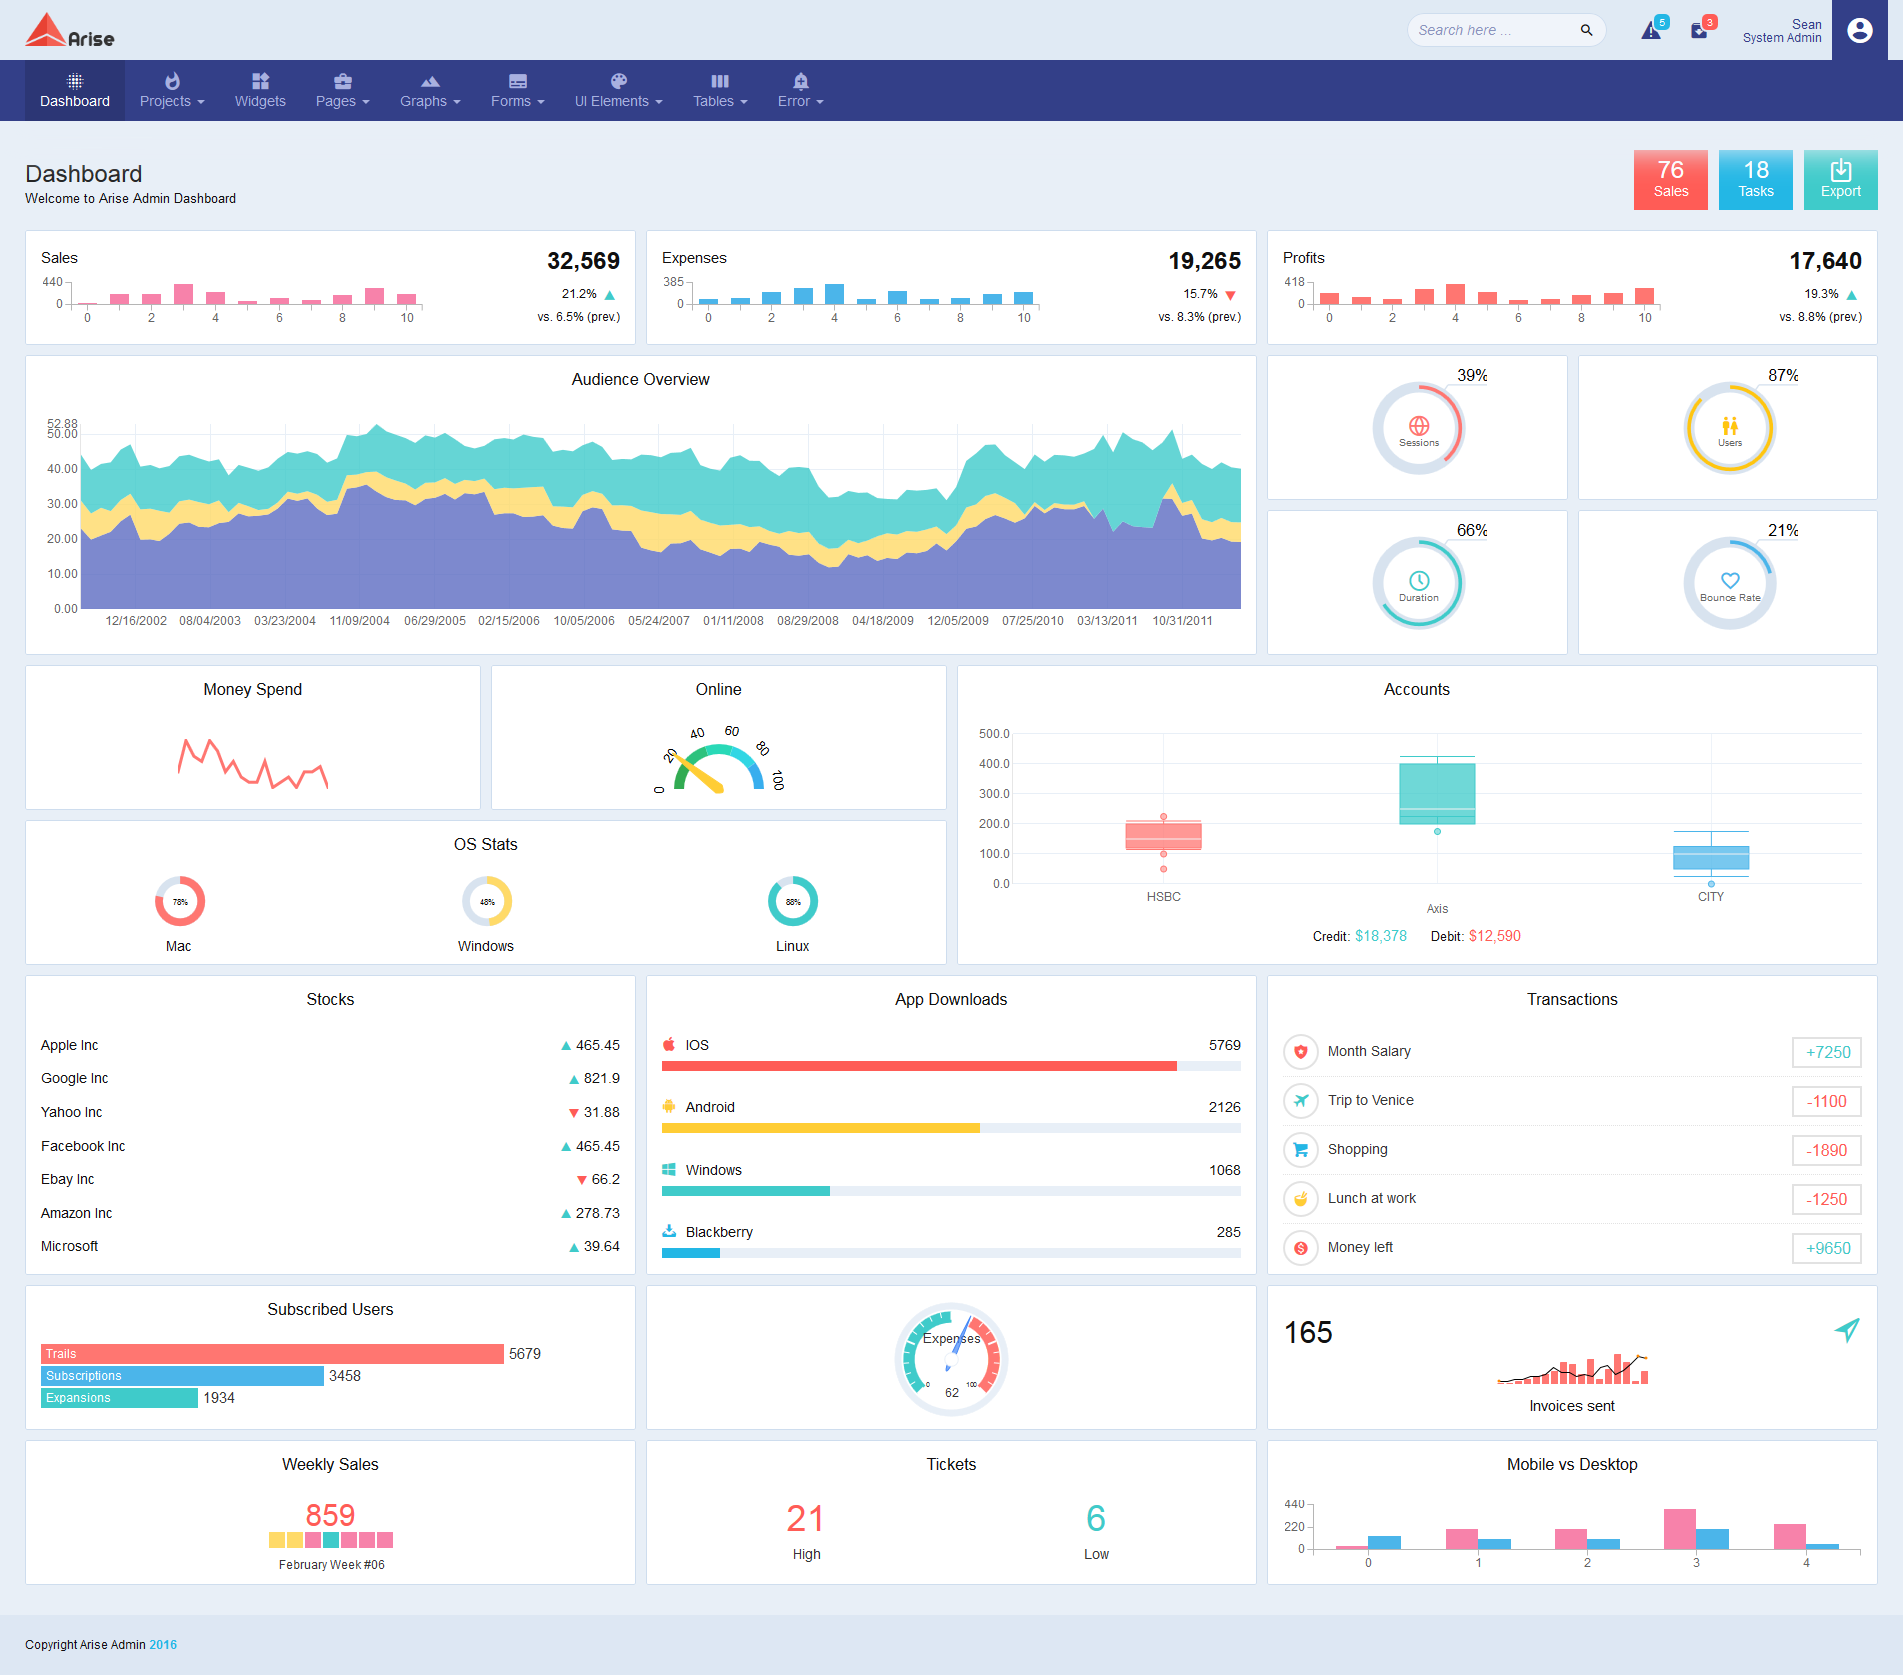Click the Export button
This screenshot has width=1903, height=1675.
click(x=1840, y=180)
